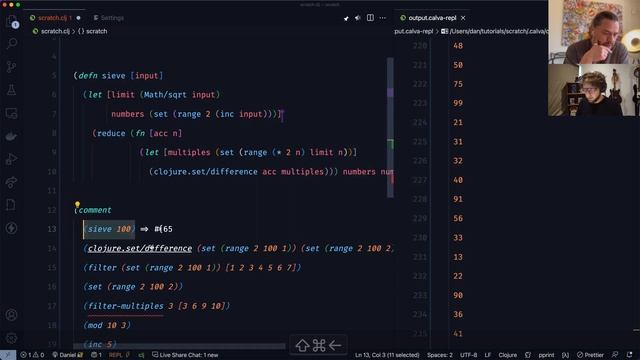Click the value 91 in REPL output
This screenshot has width=640, height=360.
tap(458, 199)
